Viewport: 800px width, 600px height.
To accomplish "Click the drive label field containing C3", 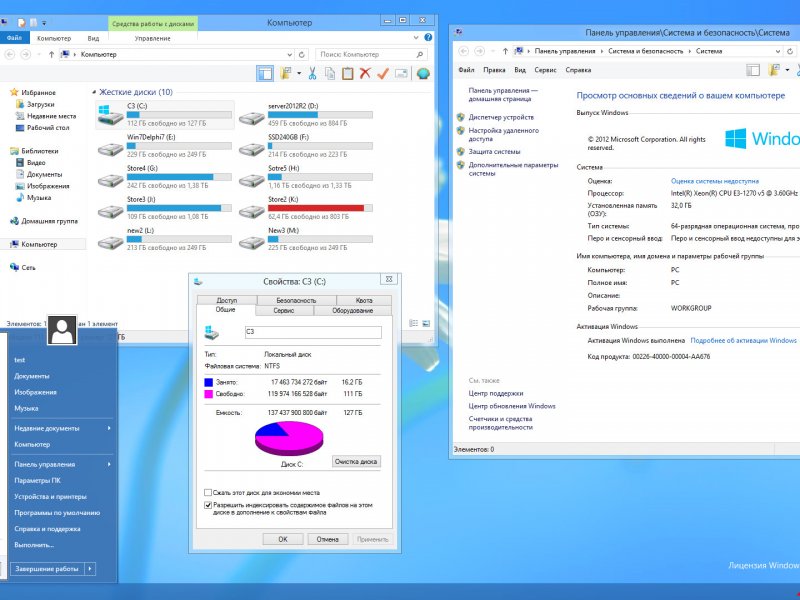I will pos(313,332).
